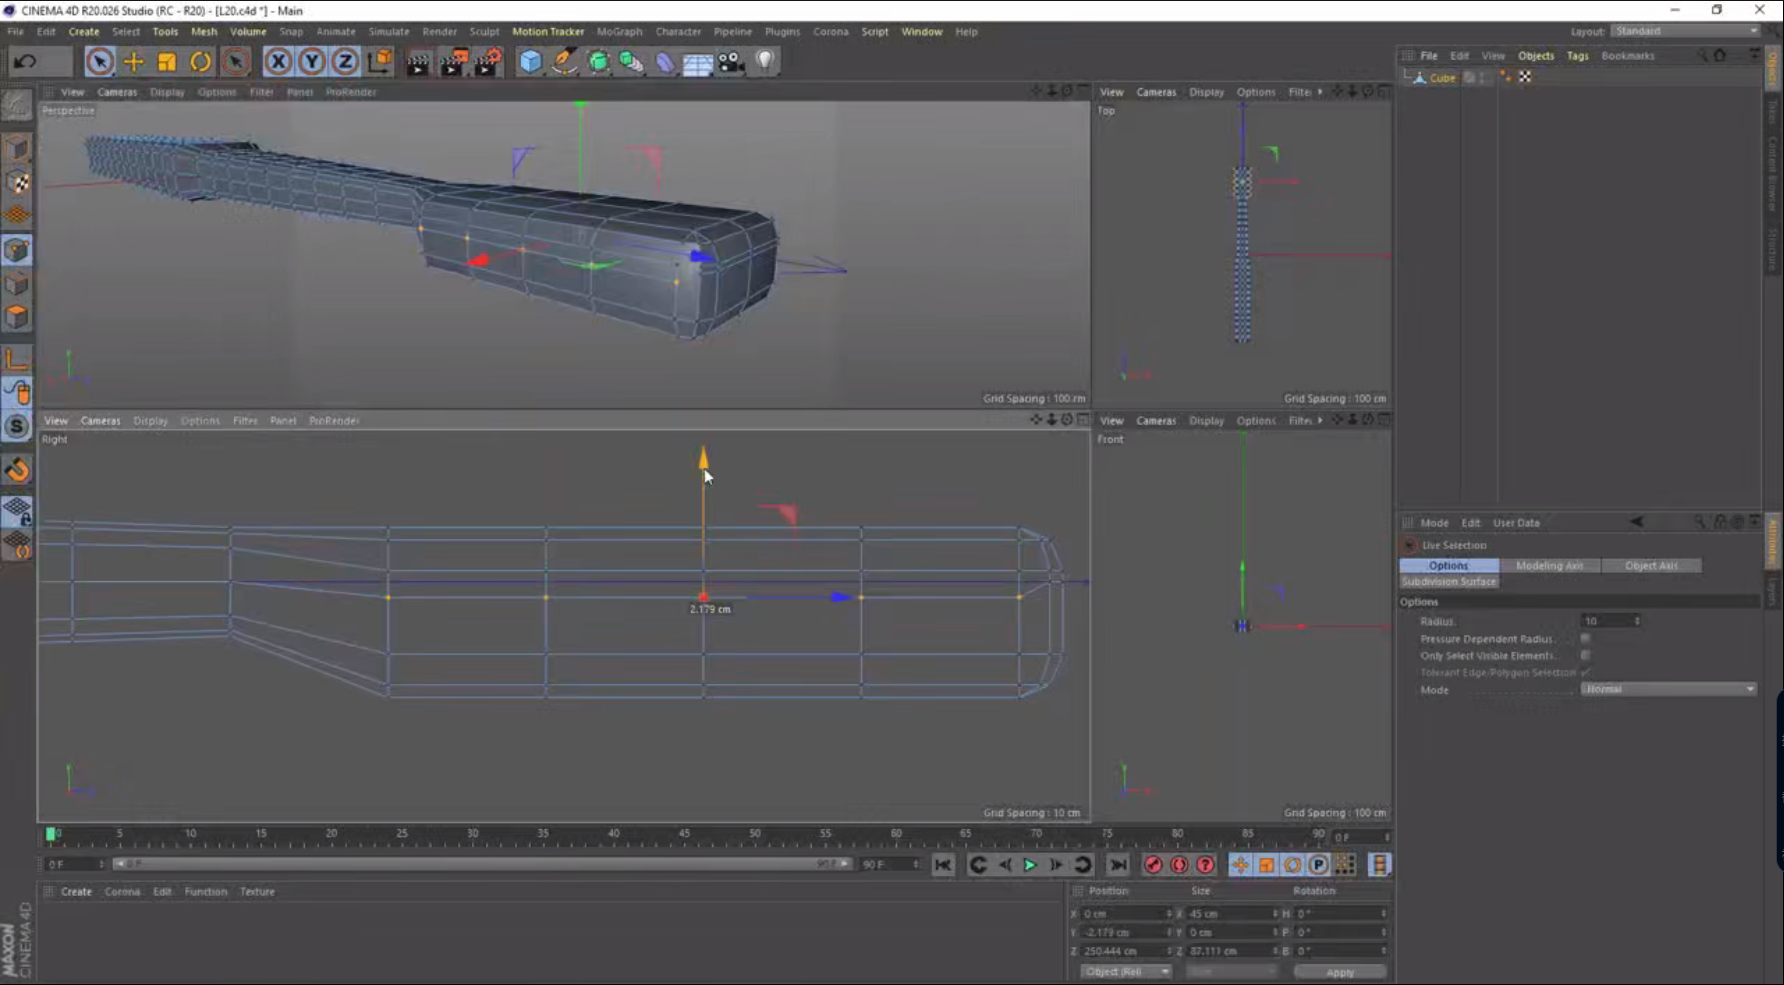Open the Layout dropdown showing Standard
1784x985 pixels.
(x=1684, y=31)
